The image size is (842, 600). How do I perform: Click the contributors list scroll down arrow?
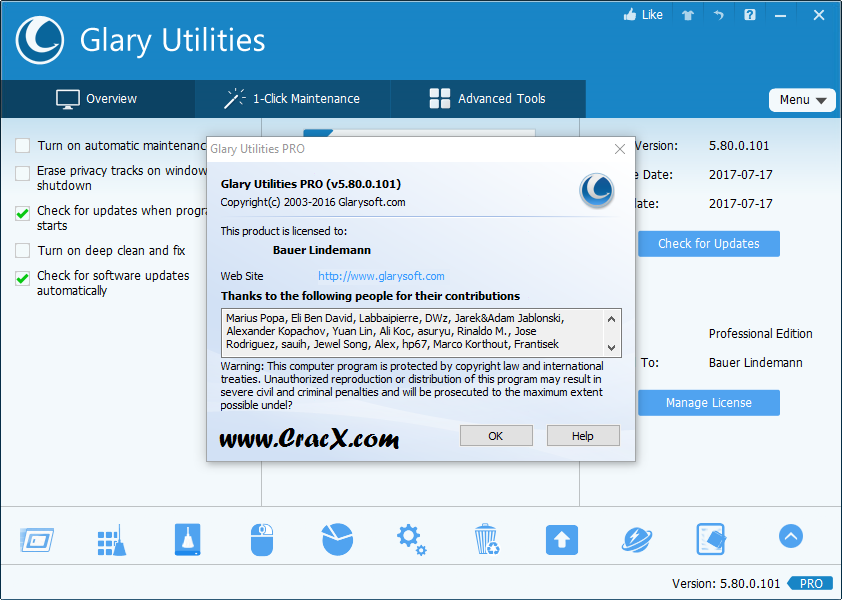(x=611, y=348)
